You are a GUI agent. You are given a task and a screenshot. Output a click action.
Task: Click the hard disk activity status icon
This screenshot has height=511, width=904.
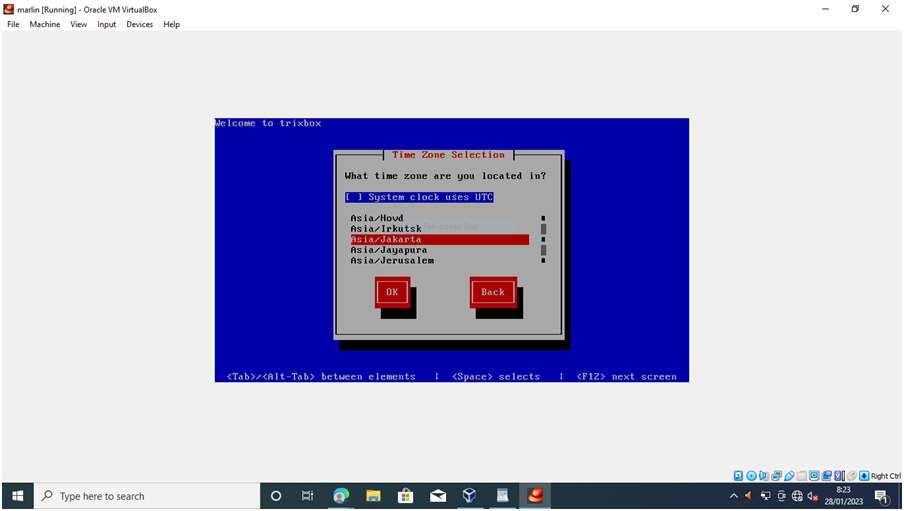[x=739, y=476]
